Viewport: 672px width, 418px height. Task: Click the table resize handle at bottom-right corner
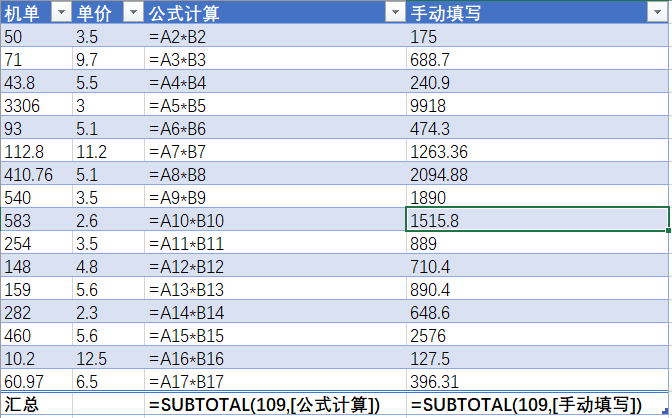(666, 410)
